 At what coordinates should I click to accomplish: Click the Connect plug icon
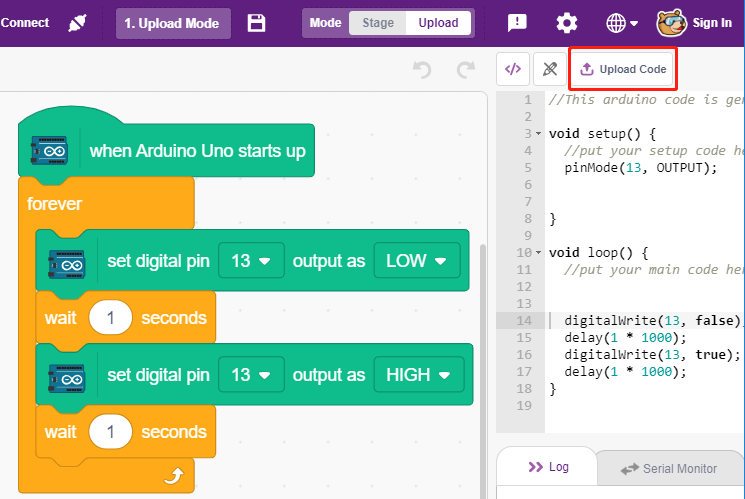77,23
